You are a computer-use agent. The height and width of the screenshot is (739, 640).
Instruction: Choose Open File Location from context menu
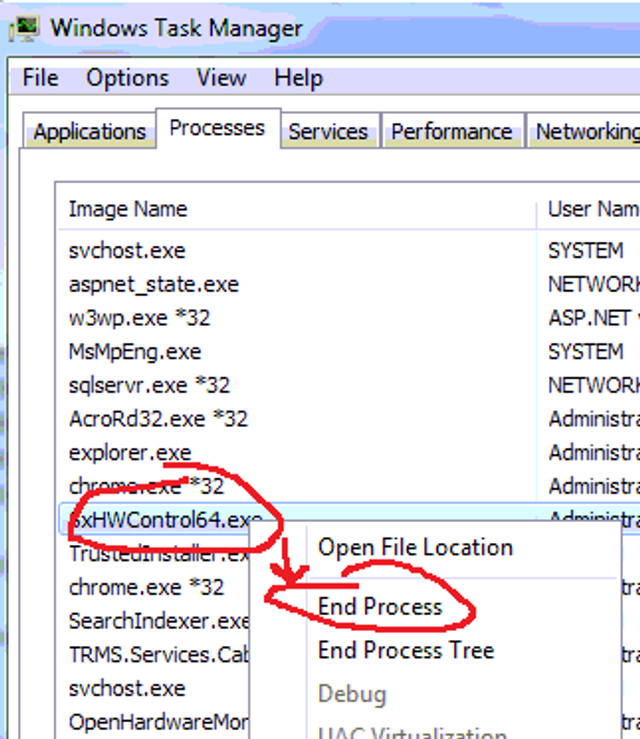click(x=415, y=547)
